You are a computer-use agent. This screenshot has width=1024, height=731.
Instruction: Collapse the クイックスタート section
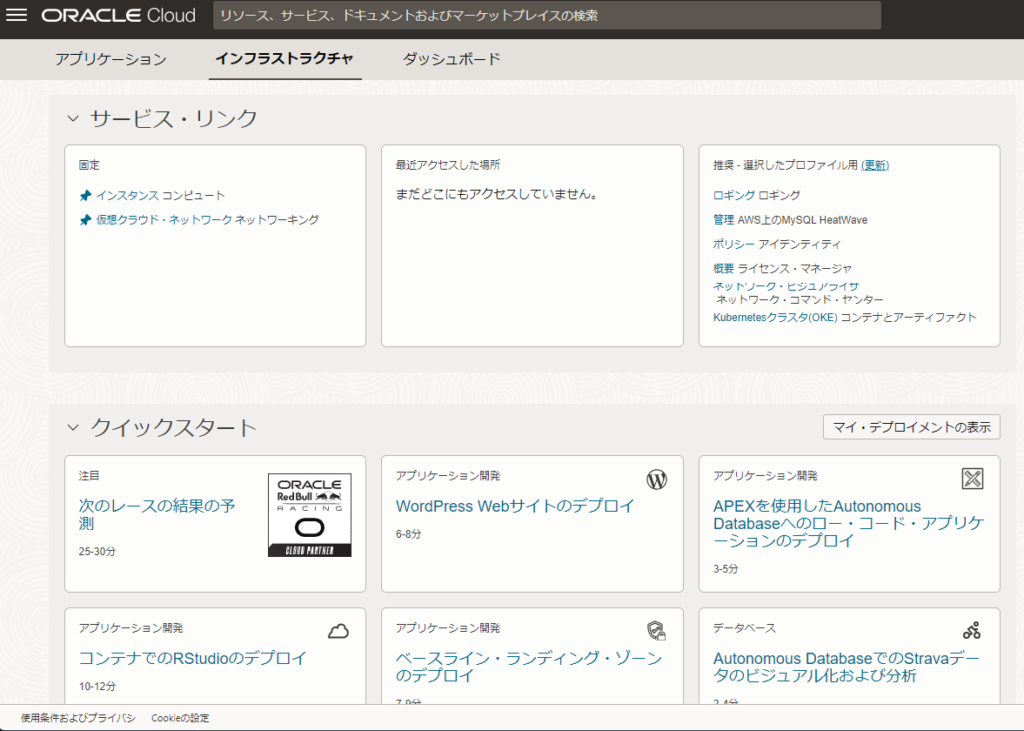click(x=72, y=428)
